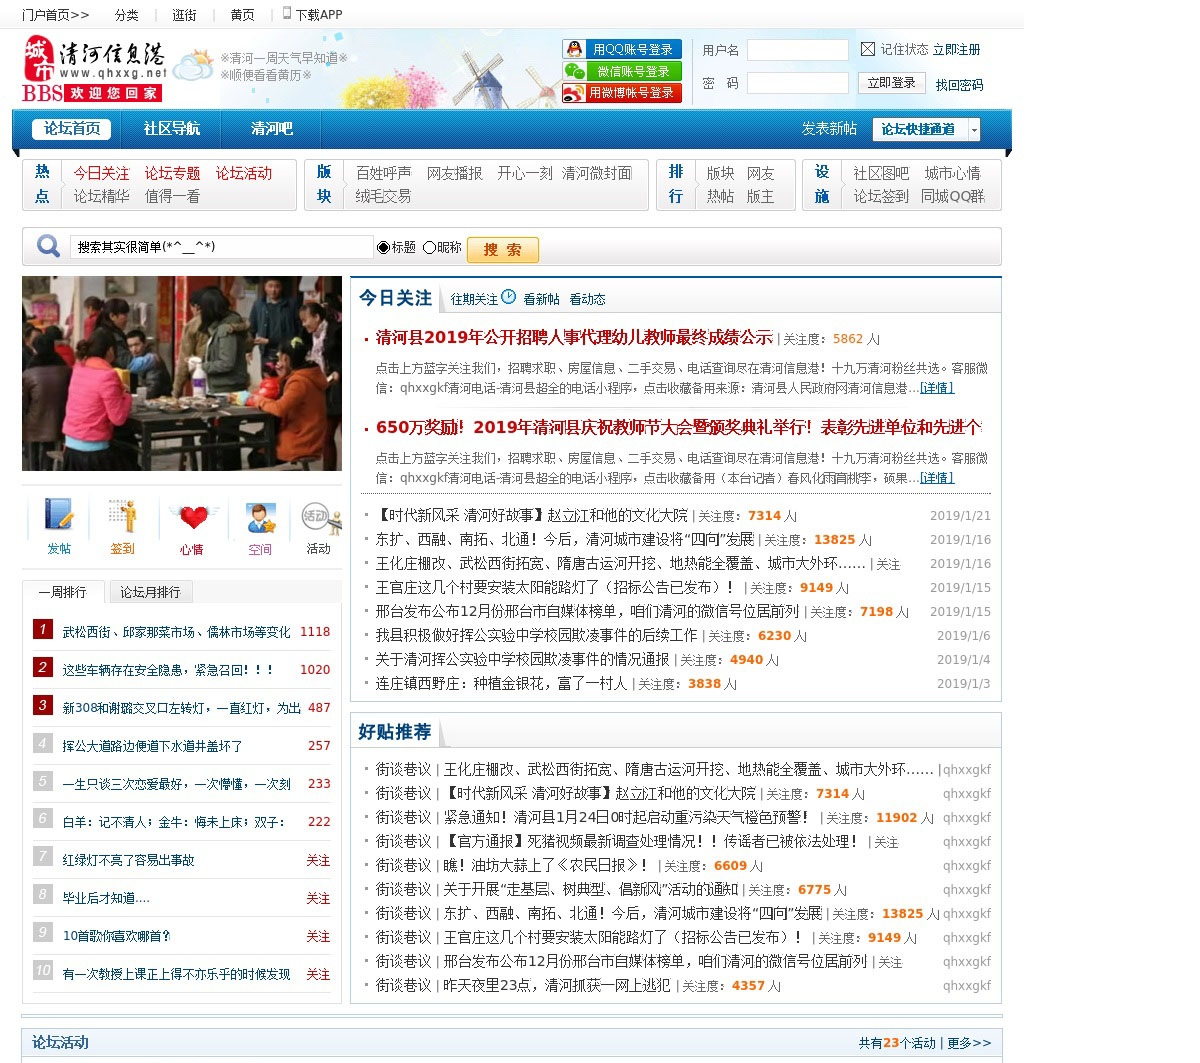
Task: Open the 空间 user space icon
Action: (x=261, y=517)
